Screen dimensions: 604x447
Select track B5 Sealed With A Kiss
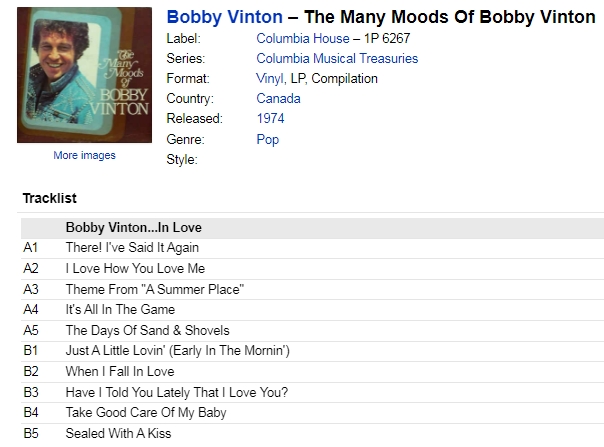(312, 434)
